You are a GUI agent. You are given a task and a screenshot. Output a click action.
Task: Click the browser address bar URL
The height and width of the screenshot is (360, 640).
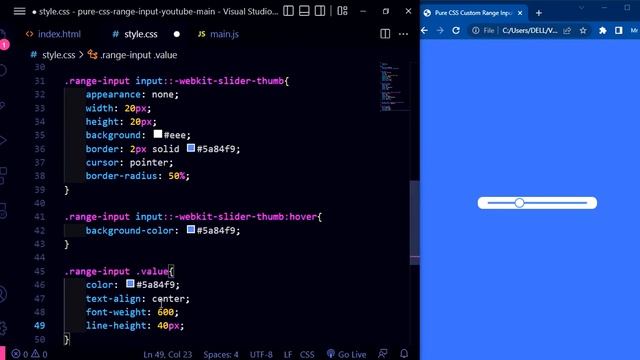coord(530,31)
